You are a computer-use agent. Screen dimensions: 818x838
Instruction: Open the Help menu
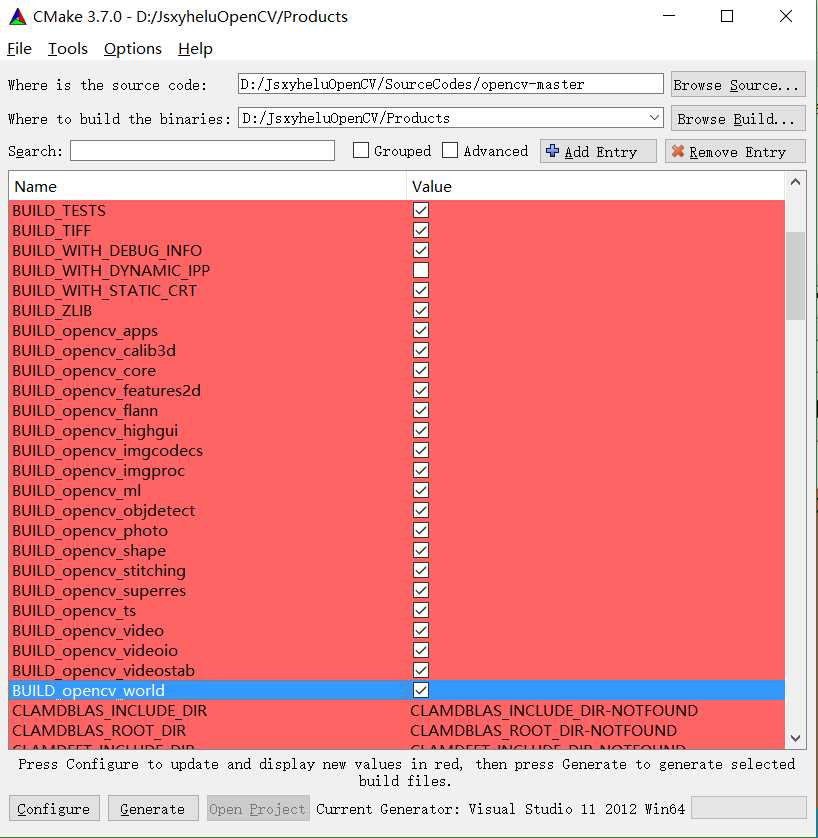(x=195, y=49)
